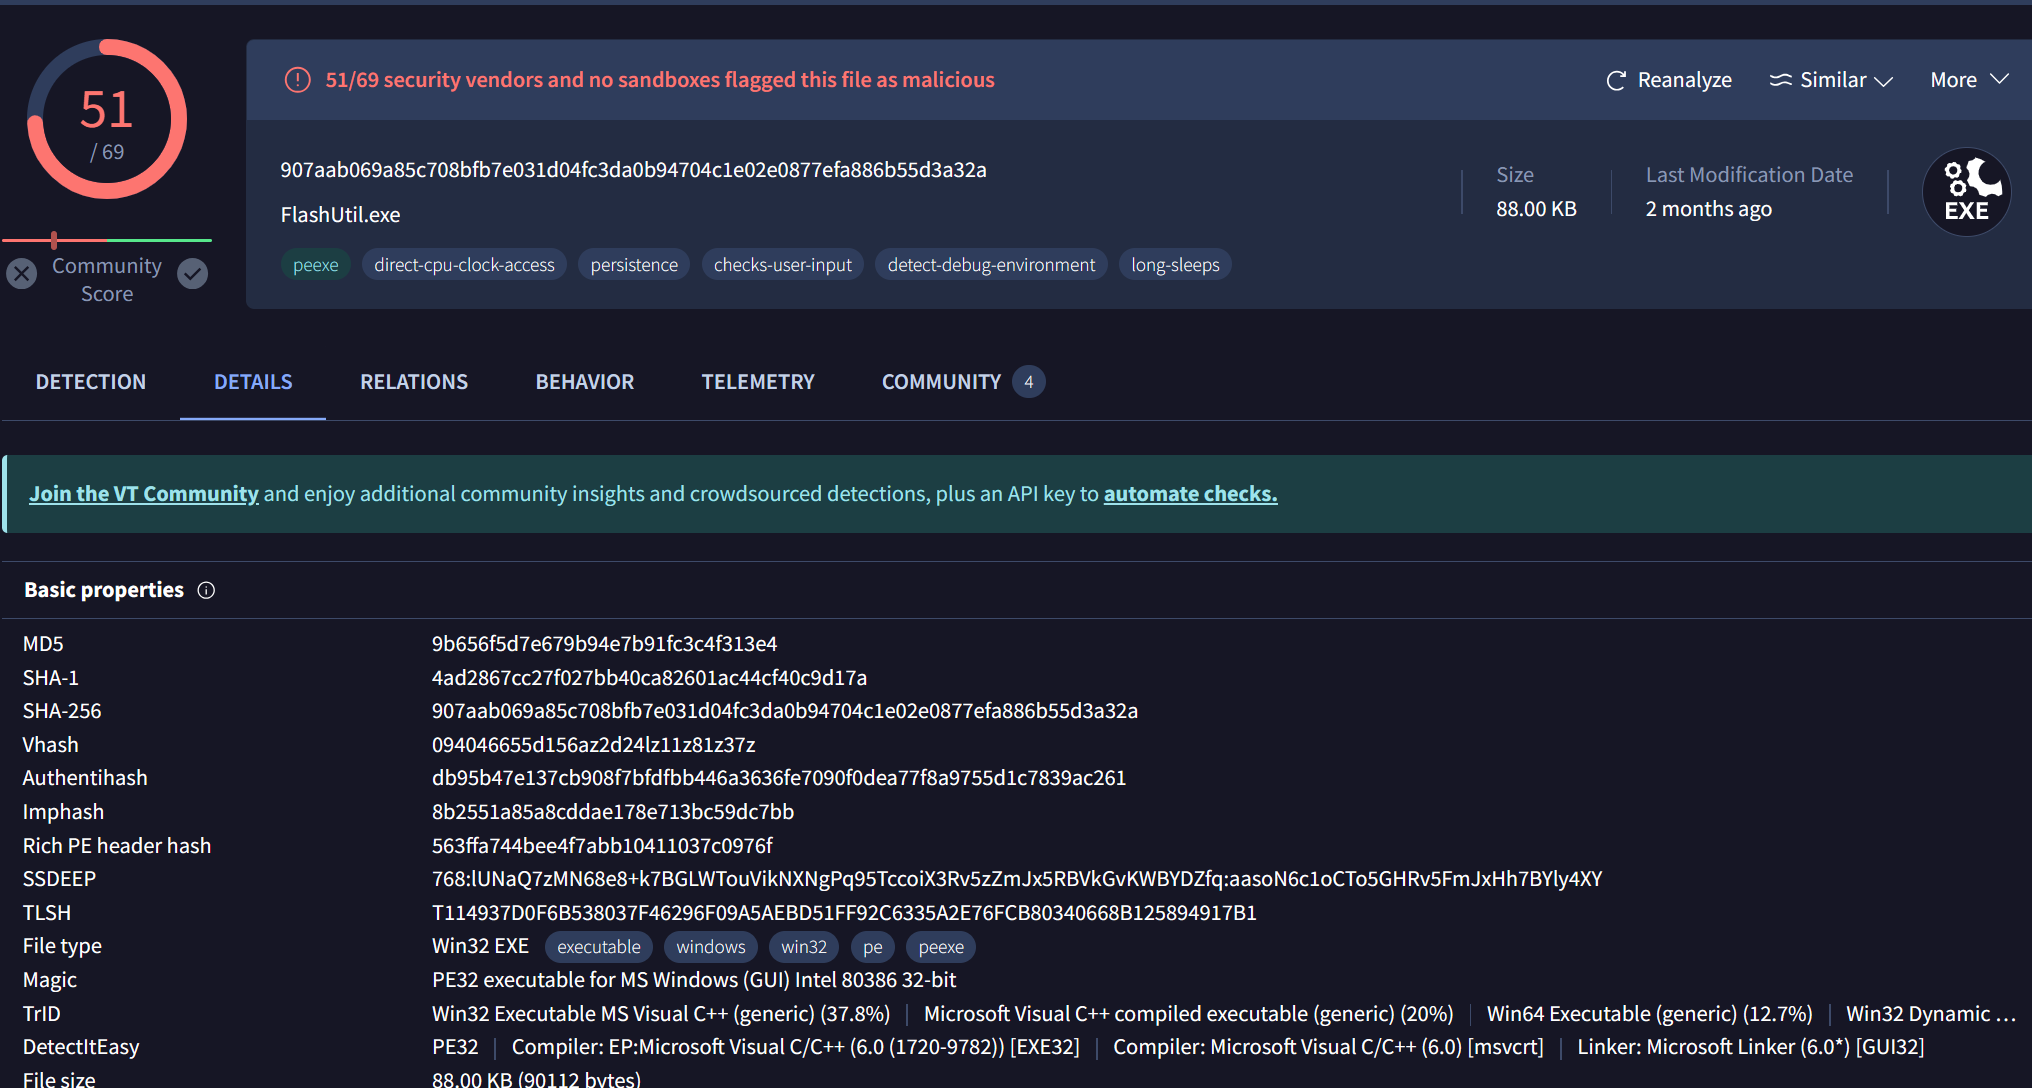
Task: Open the Behavior tab
Action: point(584,382)
